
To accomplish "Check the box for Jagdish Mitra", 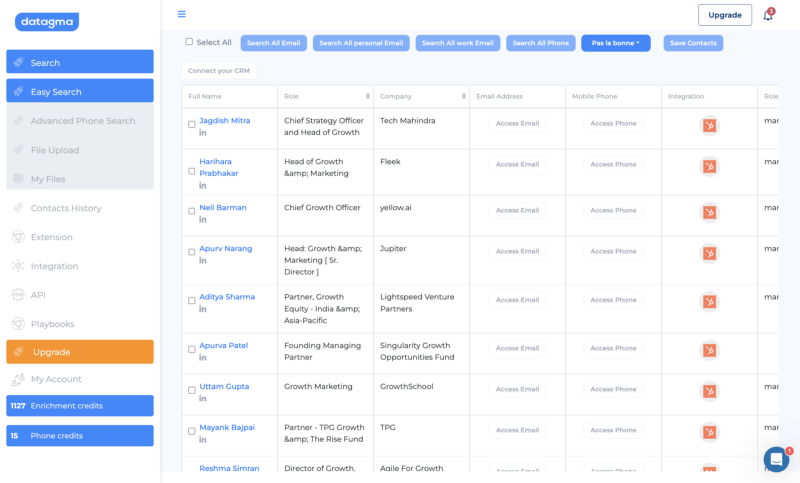I will [192, 124].
